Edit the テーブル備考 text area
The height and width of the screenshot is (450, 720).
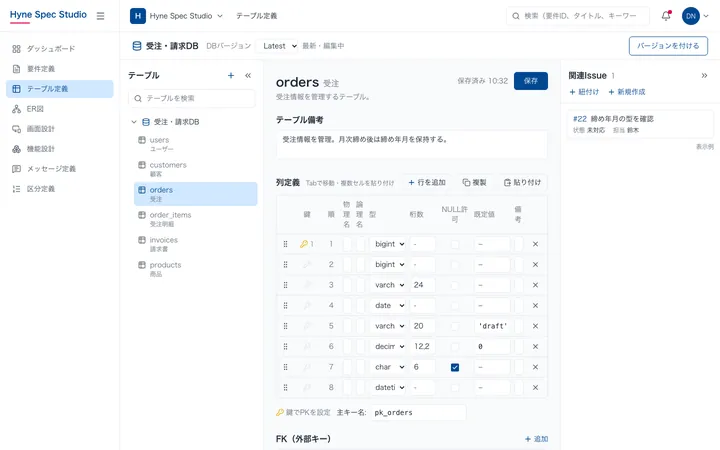pyautogui.click(x=412, y=145)
